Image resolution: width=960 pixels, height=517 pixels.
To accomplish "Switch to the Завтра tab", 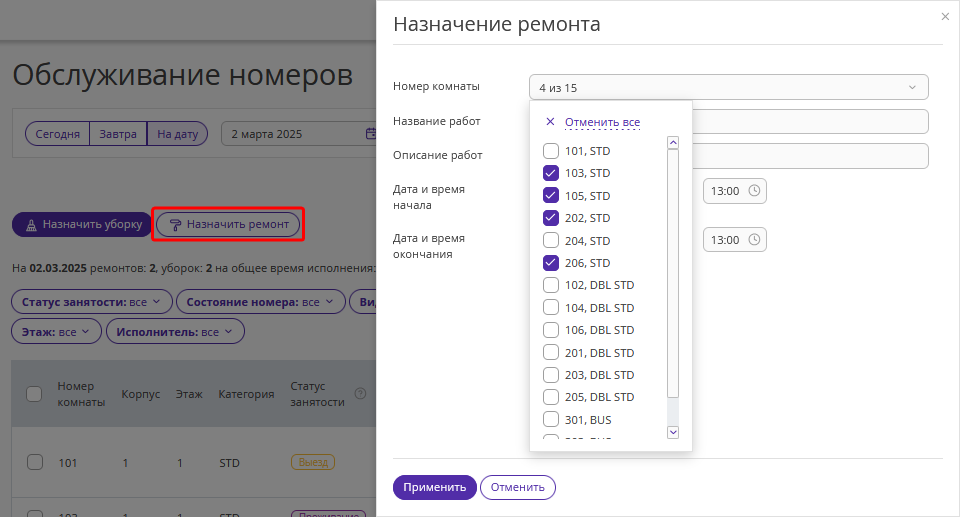I will coord(118,134).
